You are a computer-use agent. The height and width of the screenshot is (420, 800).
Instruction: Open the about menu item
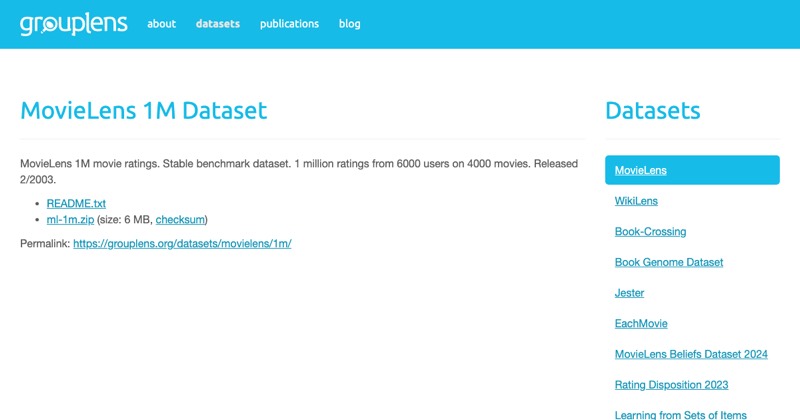point(161,24)
